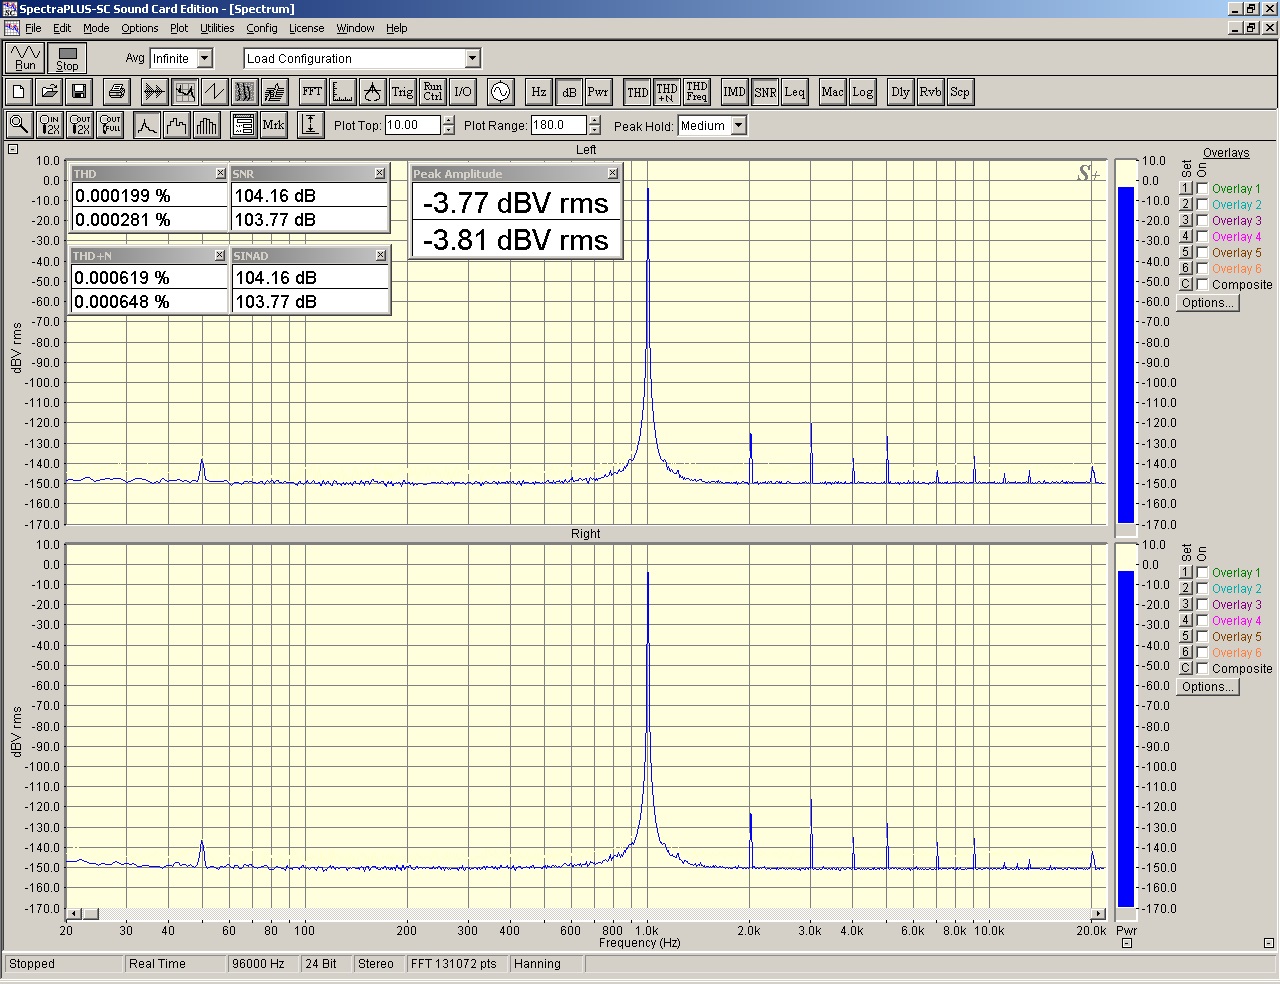Image resolution: width=1280 pixels, height=984 pixels.
Task: Click the printer icon in toolbar
Action: 117,92
